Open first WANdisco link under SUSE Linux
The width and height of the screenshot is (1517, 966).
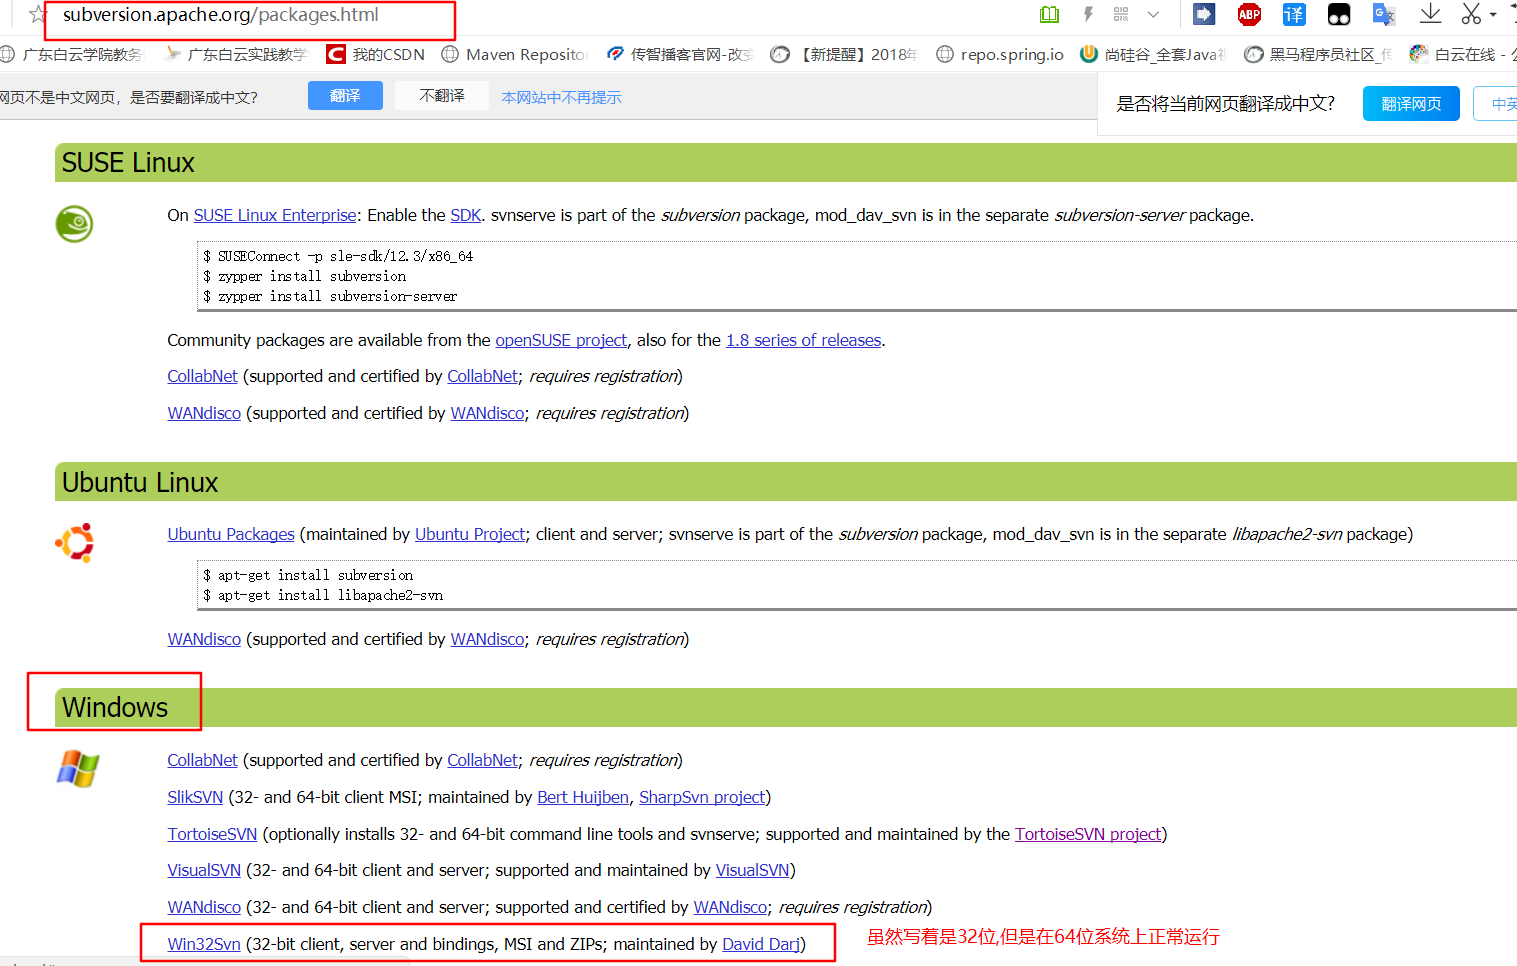[x=204, y=413]
